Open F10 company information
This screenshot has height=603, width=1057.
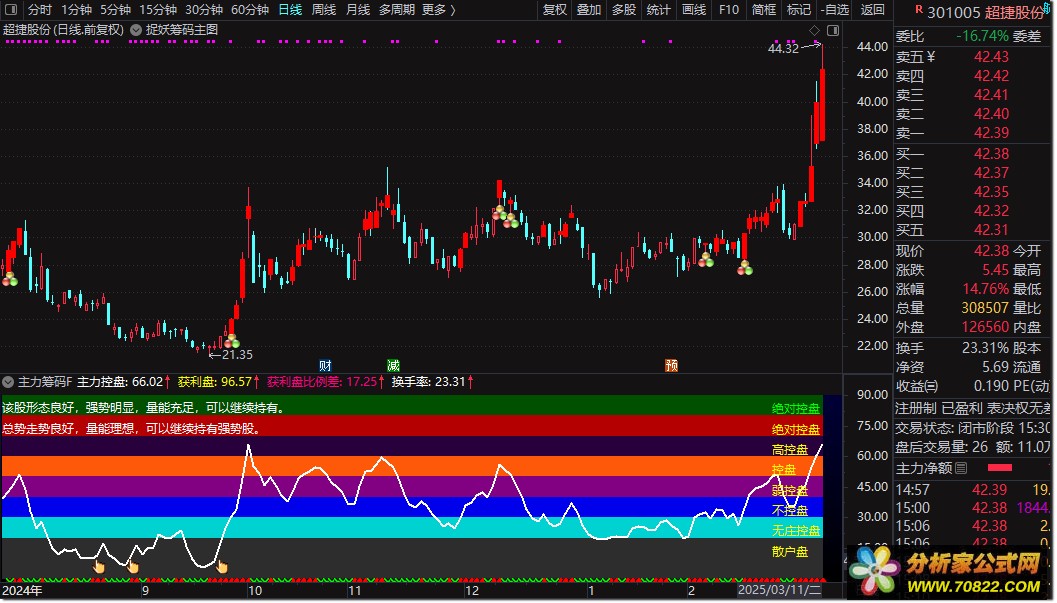(729, 9)
